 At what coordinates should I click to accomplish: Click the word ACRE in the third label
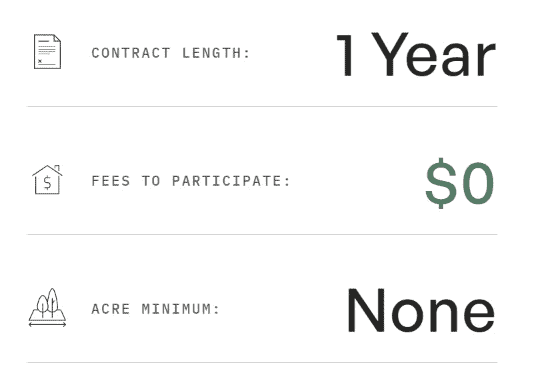click(x=111, y=309)
